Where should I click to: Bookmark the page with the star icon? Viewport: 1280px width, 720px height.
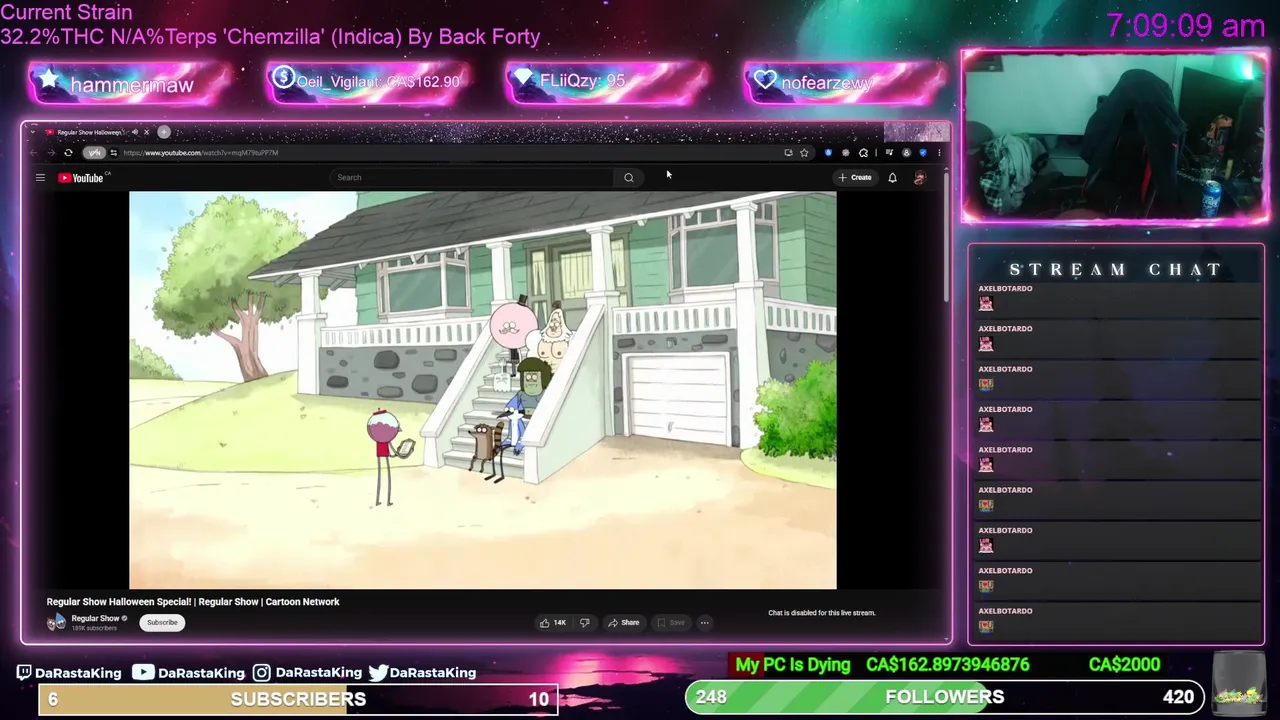804,153
